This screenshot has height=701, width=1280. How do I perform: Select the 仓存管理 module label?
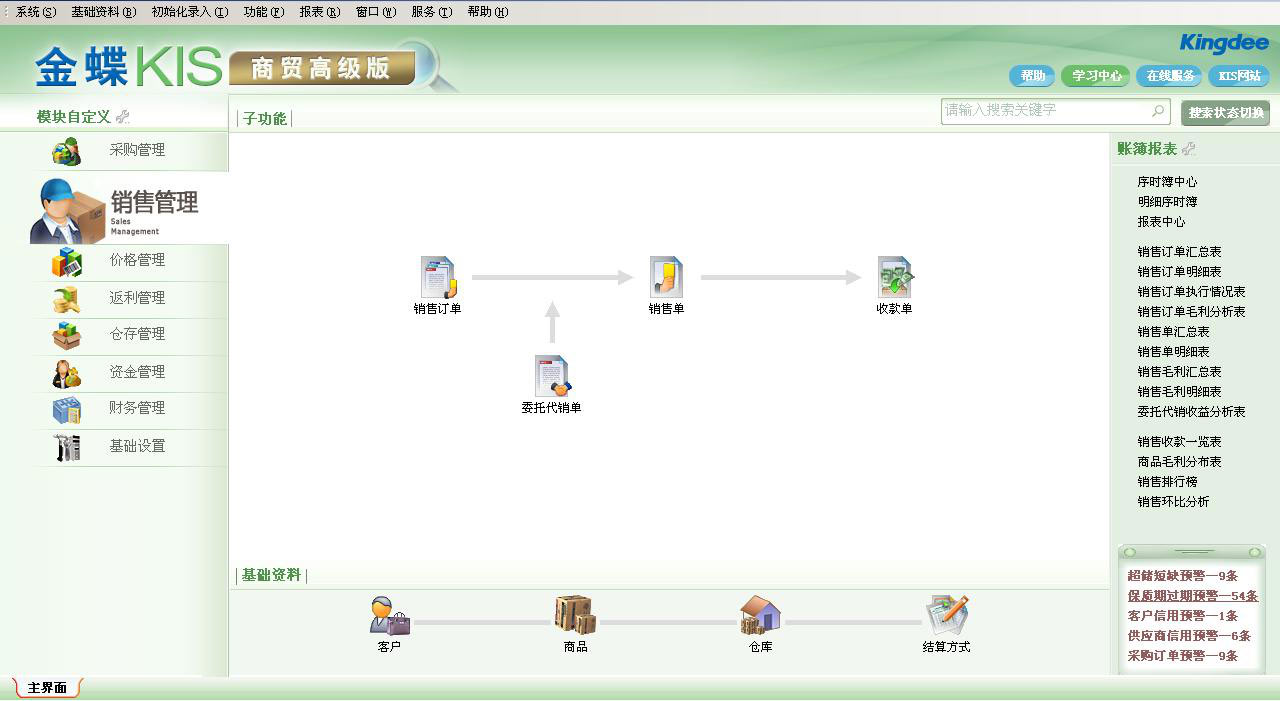(137, 334)
